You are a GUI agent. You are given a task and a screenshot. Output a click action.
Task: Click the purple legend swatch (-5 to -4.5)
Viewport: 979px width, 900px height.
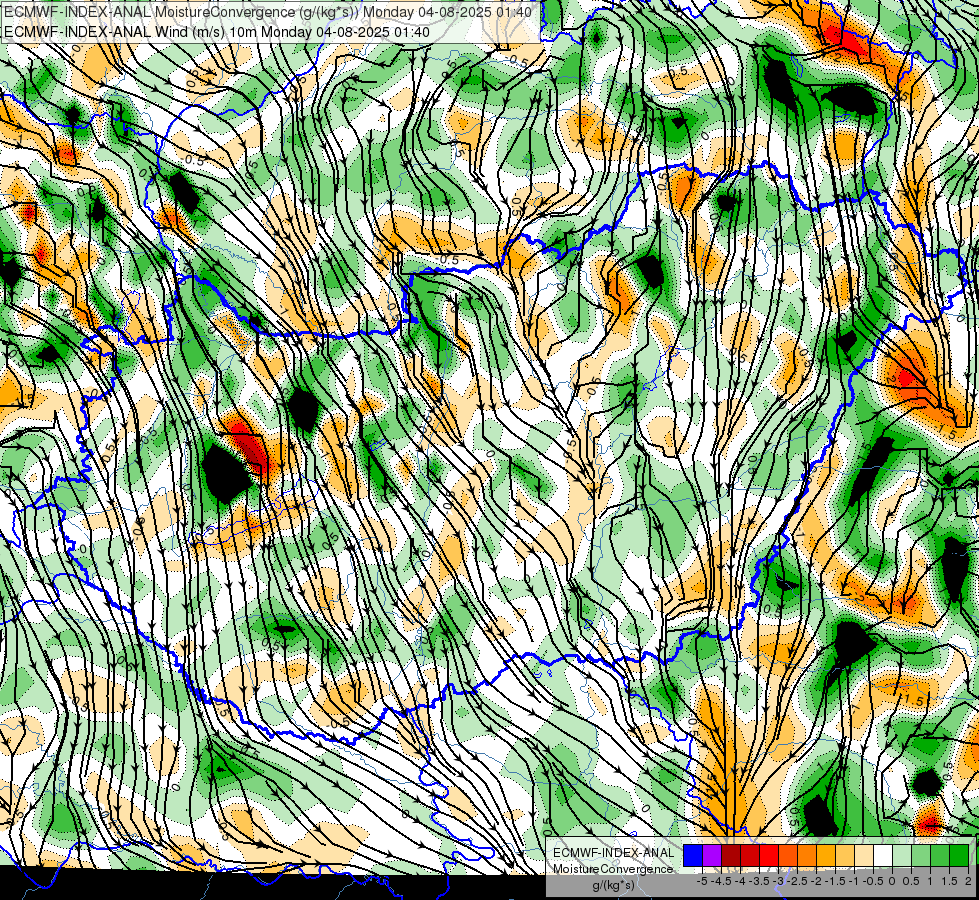click(712, 856)
